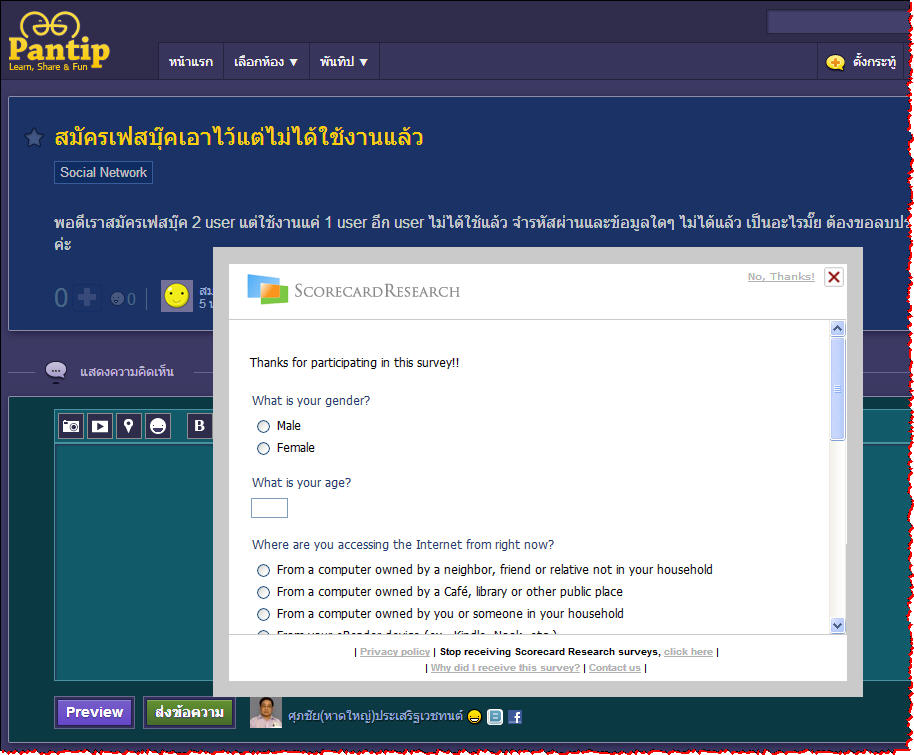Open the Contact us link
This screenshot has width=914, height=755.
coord(614,668)
